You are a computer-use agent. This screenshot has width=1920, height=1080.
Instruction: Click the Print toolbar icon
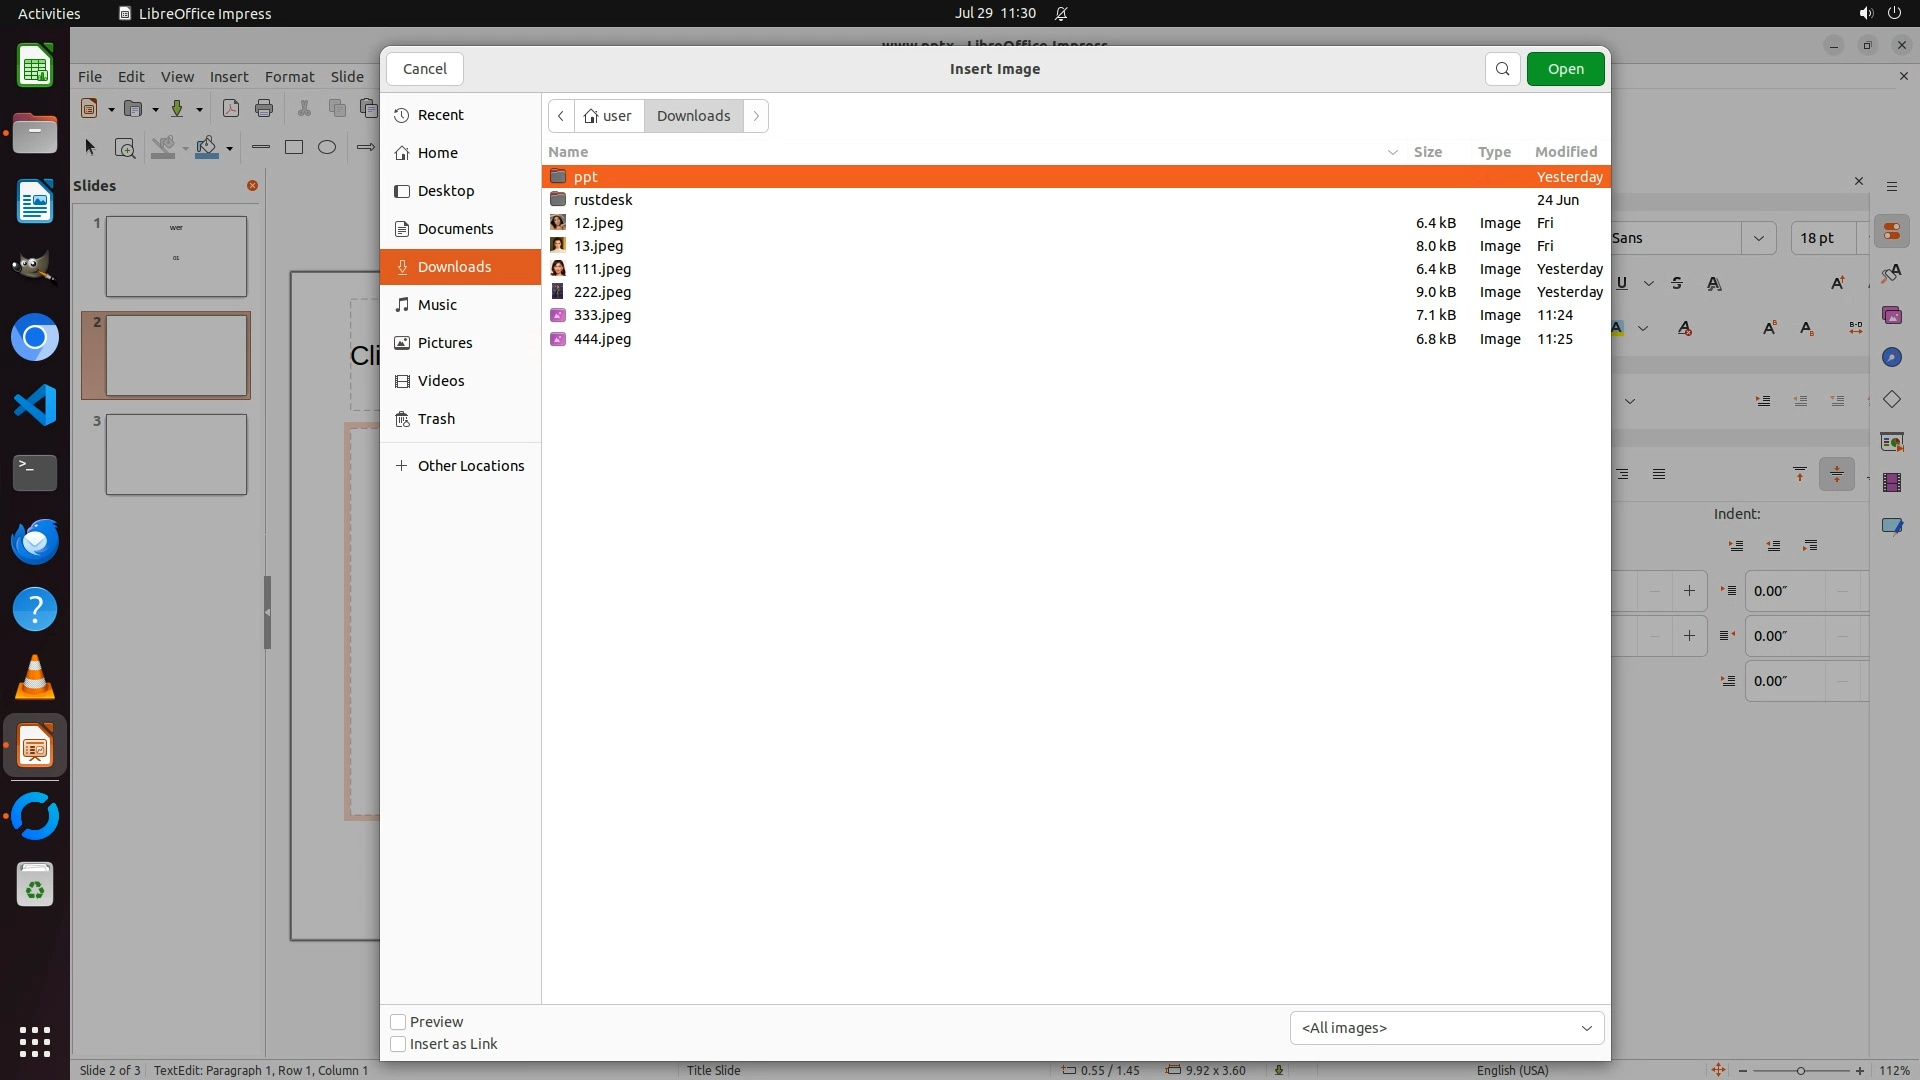(264, 109)
